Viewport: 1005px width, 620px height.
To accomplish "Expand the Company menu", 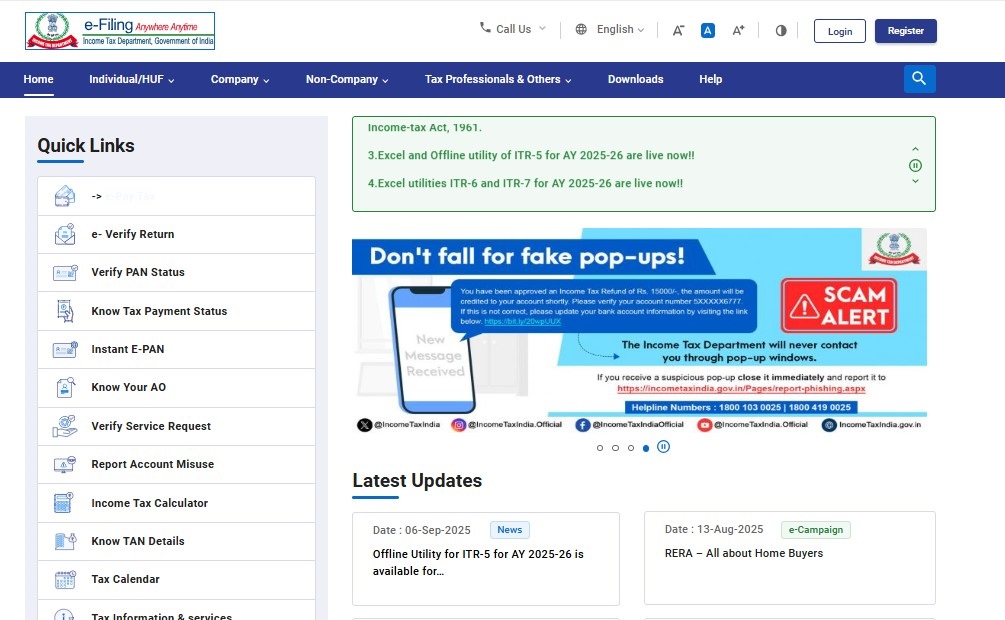I will [240, 80].
